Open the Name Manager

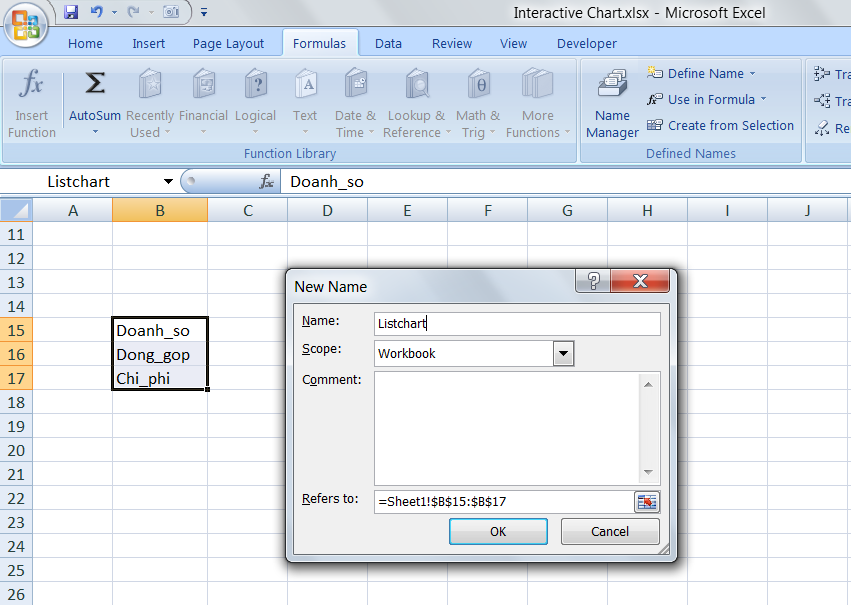(612, 104)
